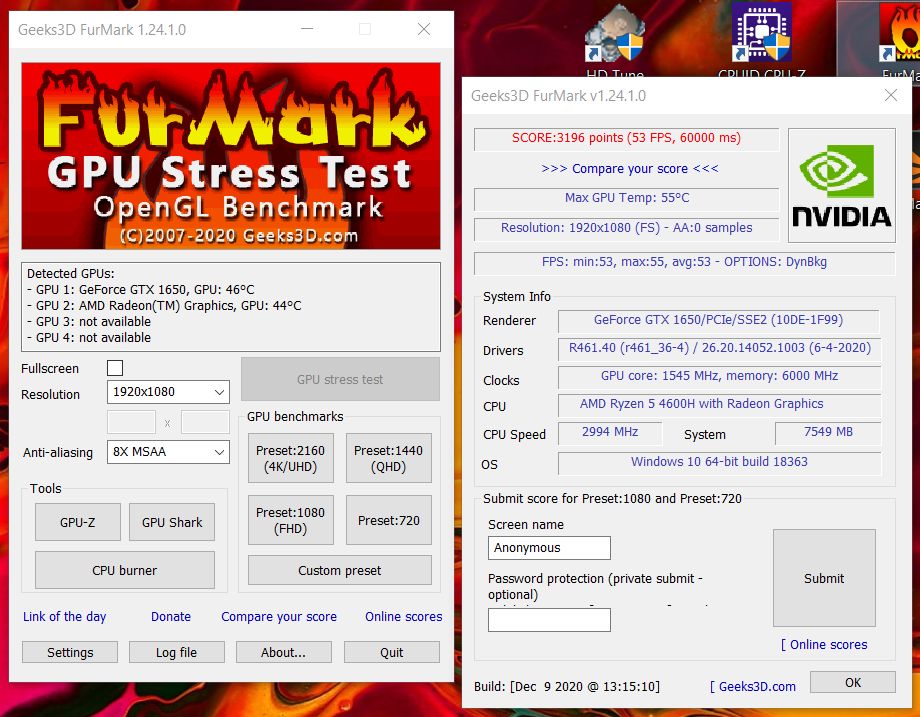The width and height of the screenshot is (920, 717).
Task: Enable the Fullscreen checkbox
Action: coord(115,368)
